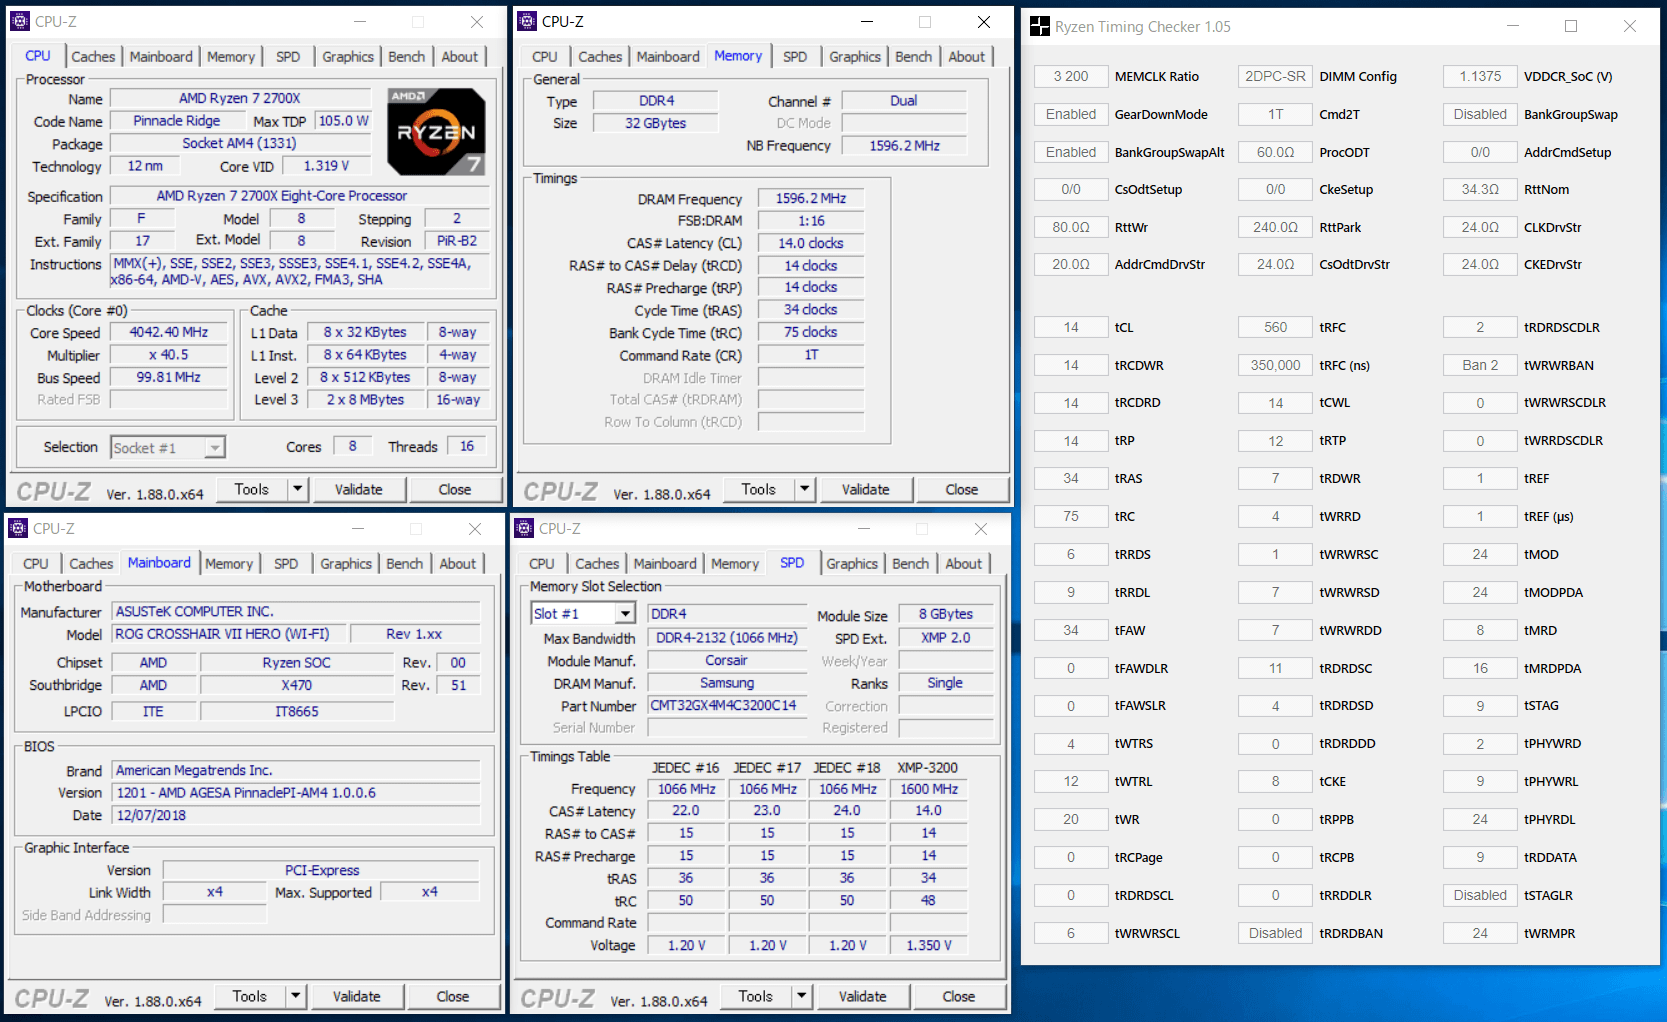Click Tools button in the Memory tab window
Viewport: 1667px width, 1022px height.
(758, 489)
